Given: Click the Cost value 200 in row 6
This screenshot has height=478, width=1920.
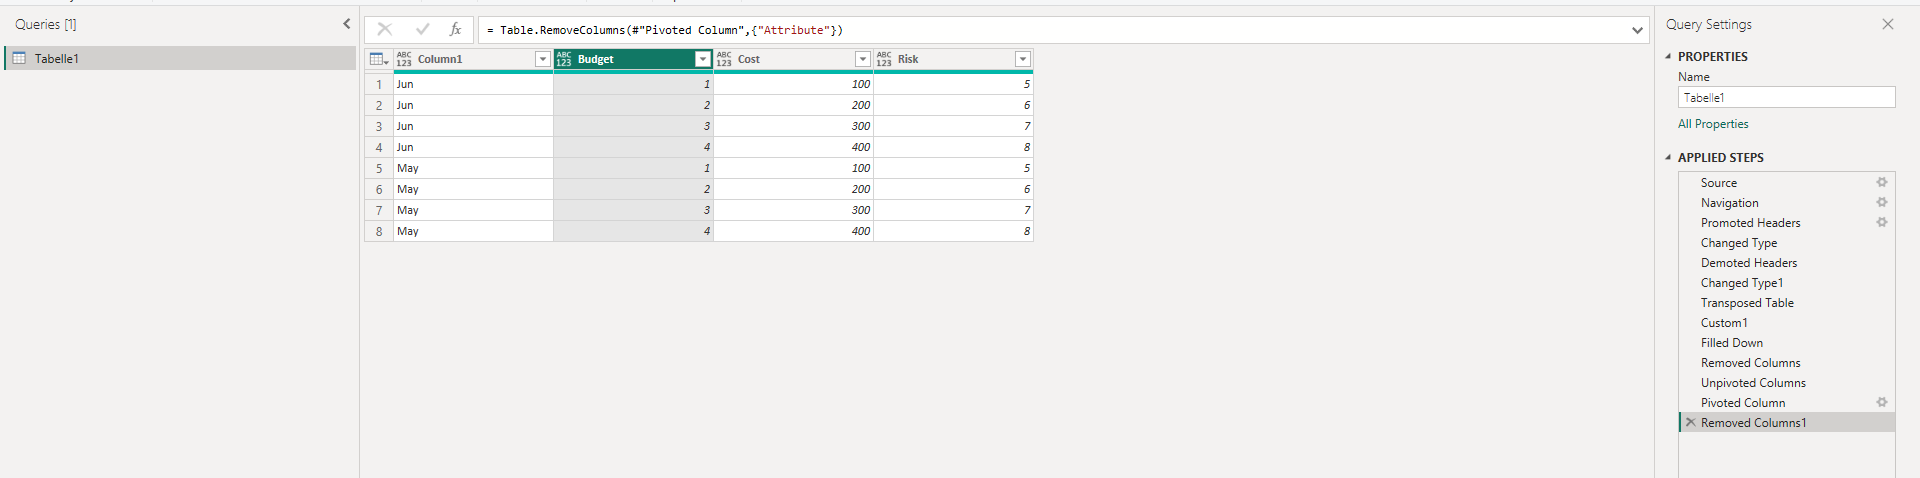Looking at the screenshot, I should [794, 190].
